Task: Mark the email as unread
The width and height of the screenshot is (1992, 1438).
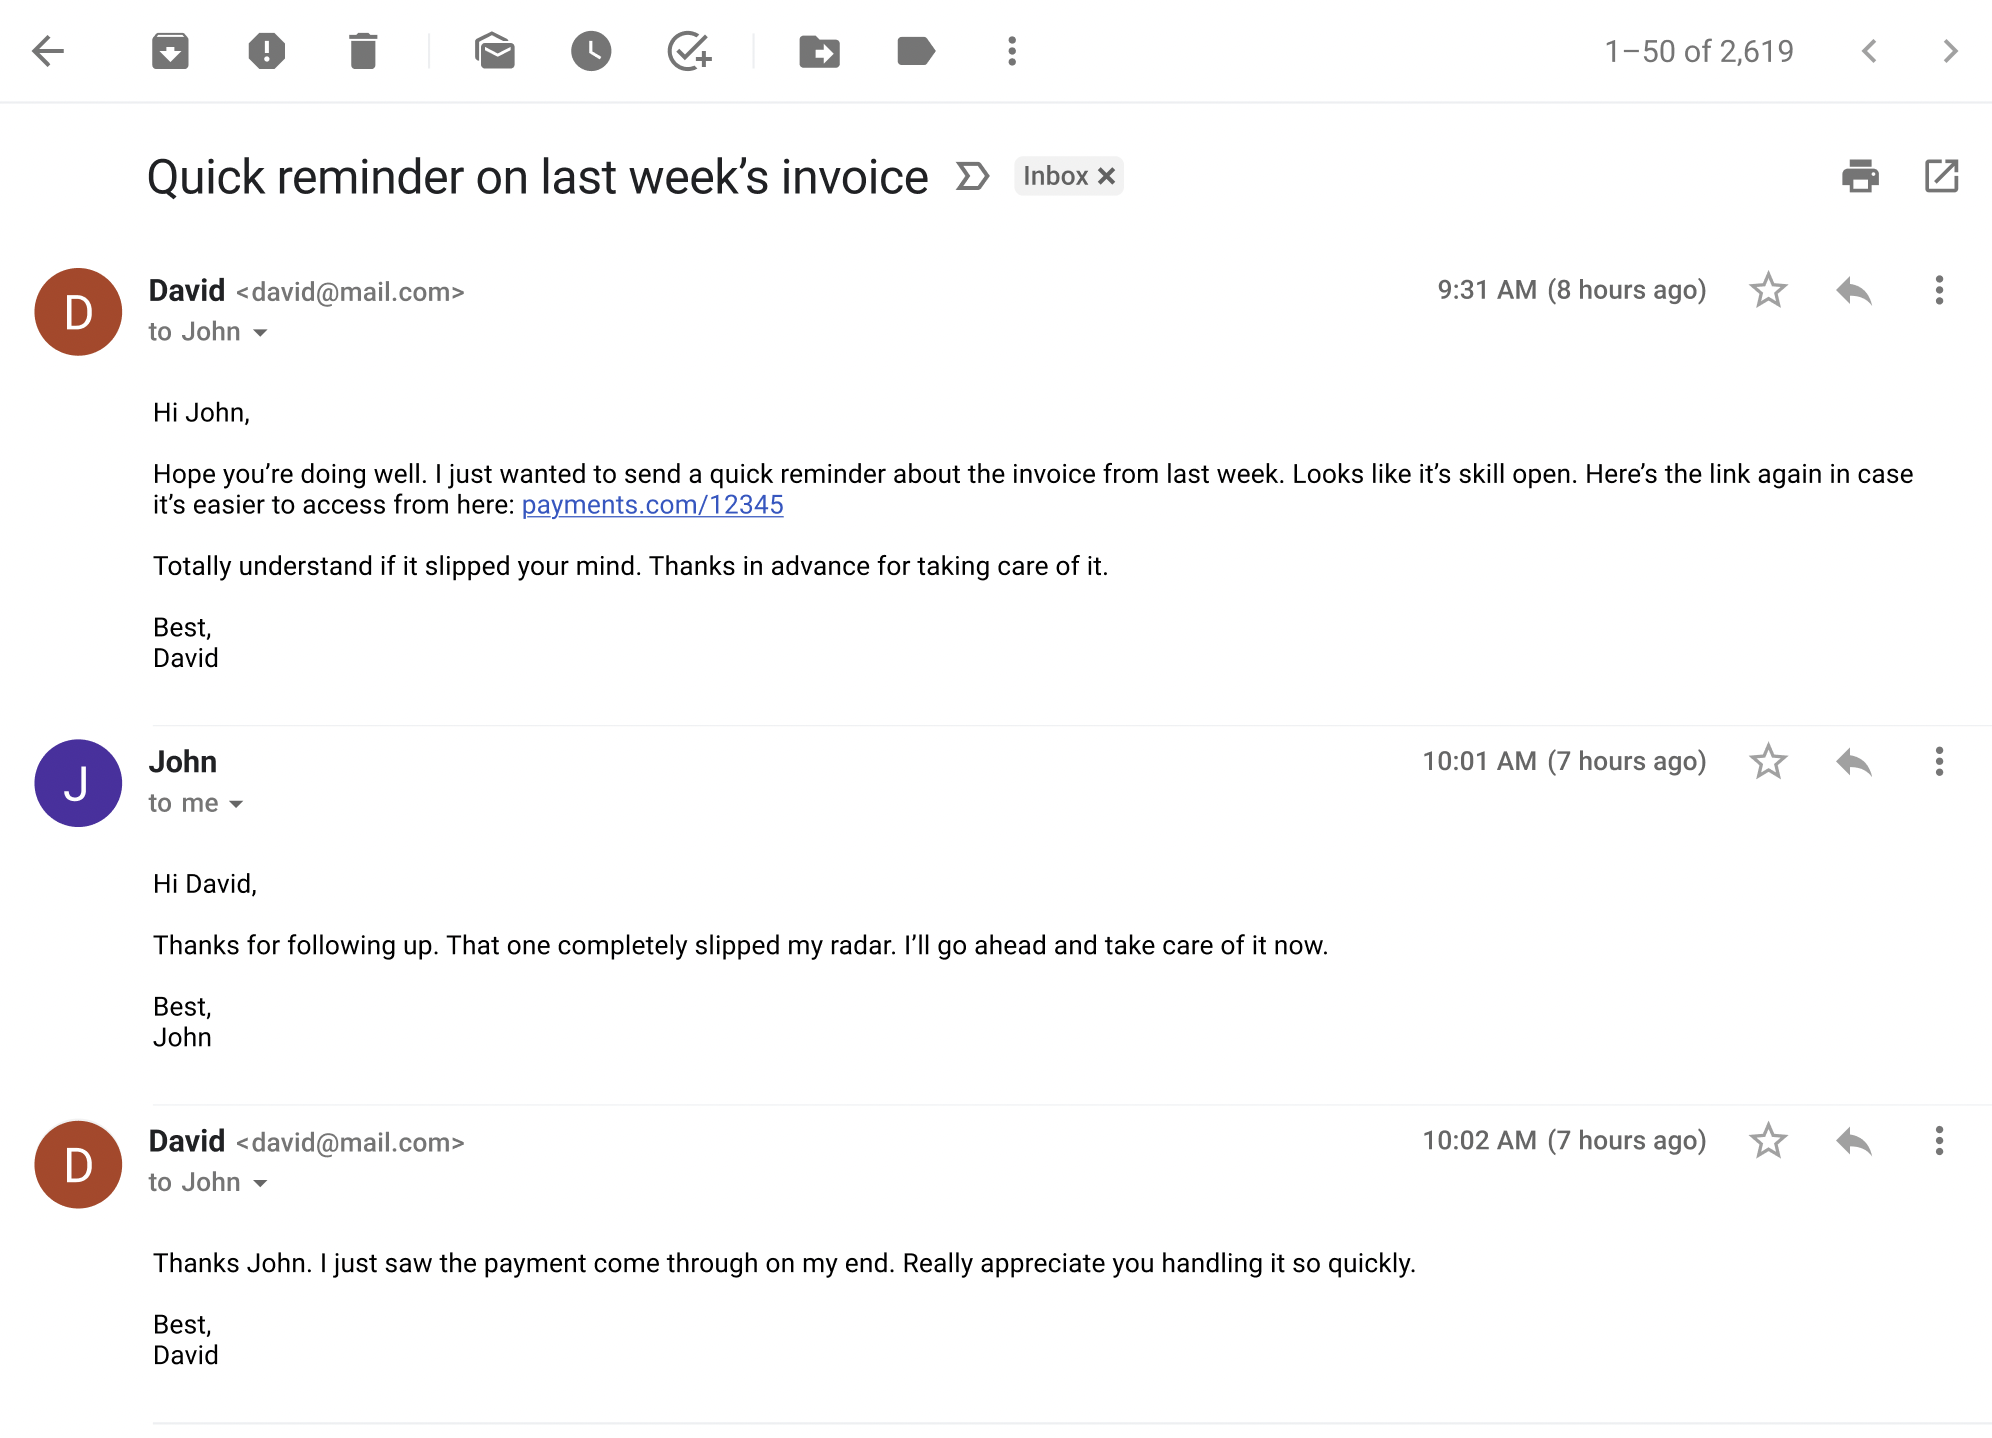Action: [494, 51]
